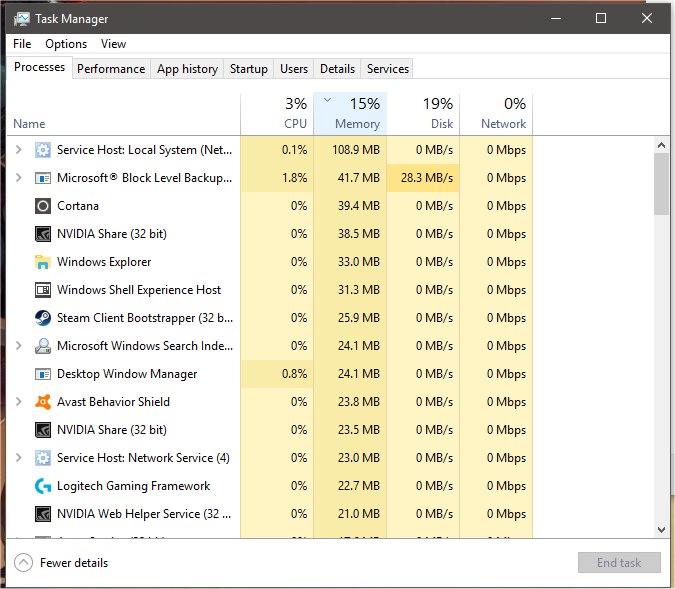Click the End task button

pos(619,562)
